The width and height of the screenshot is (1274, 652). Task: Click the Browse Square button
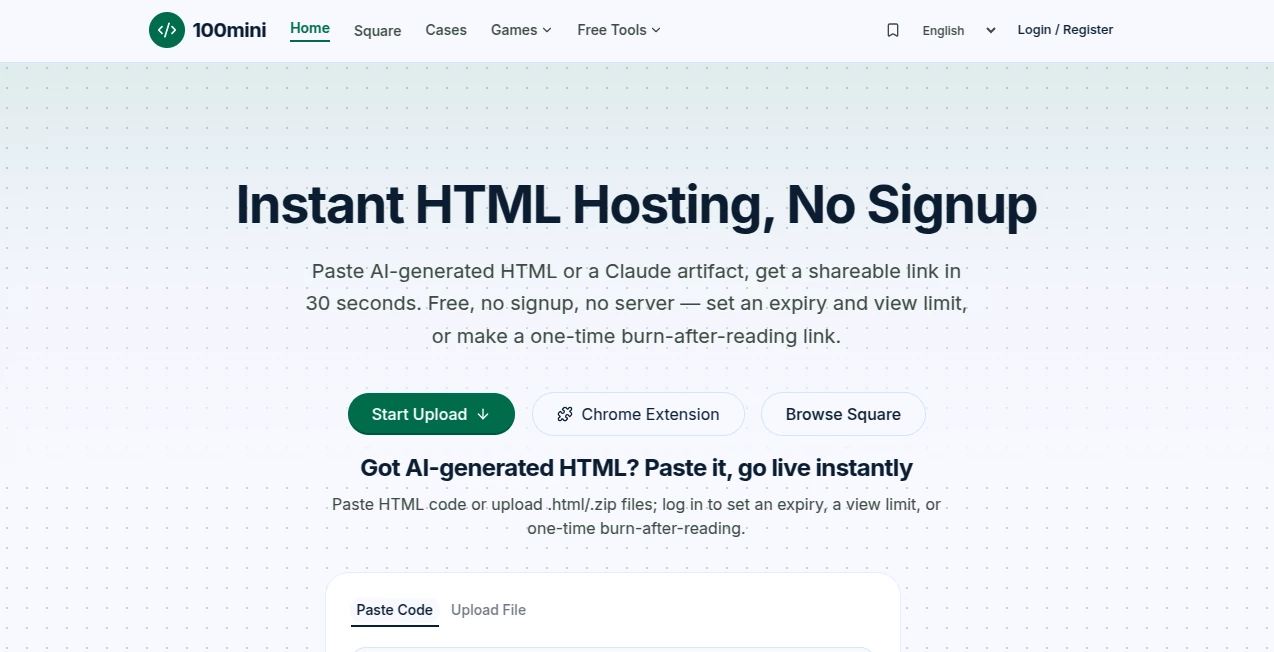(x=843, y=414)
